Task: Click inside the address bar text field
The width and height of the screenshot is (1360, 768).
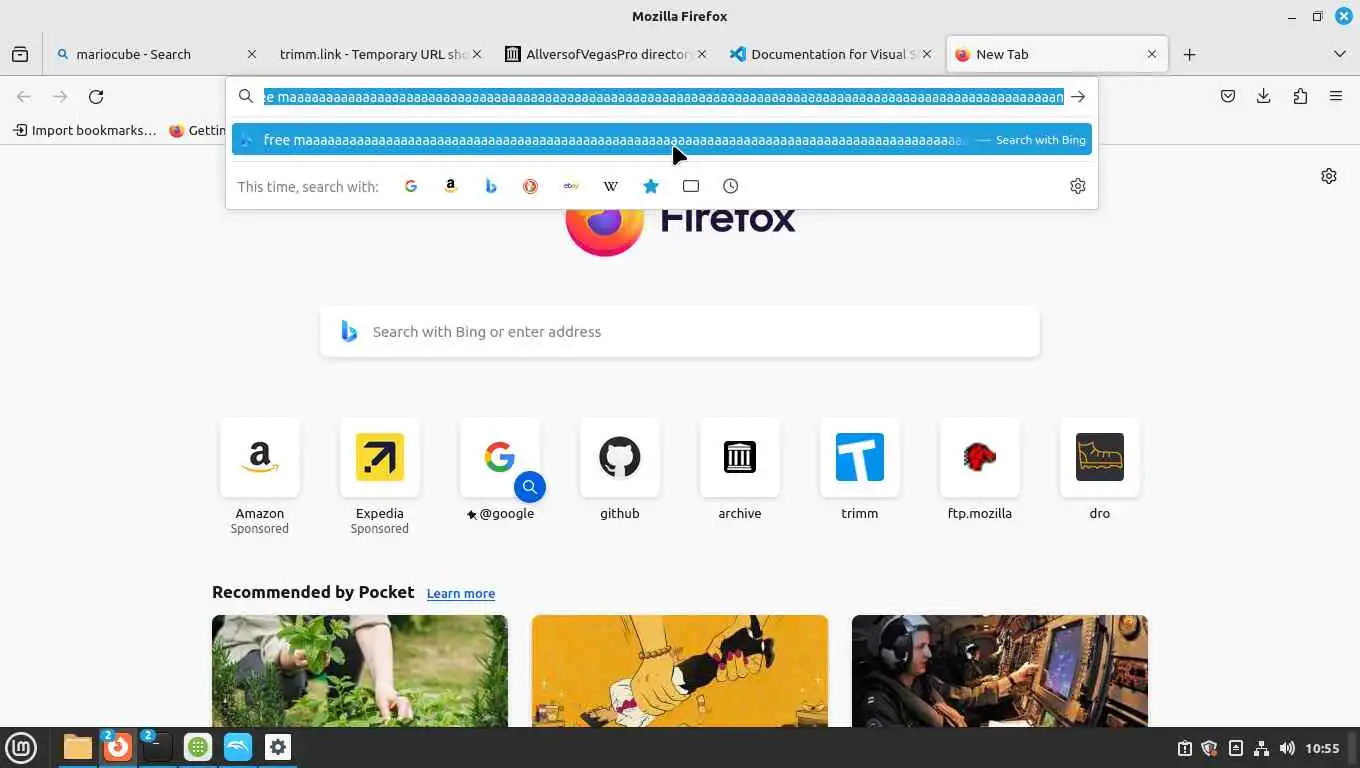Action: [x=663, y=97]
